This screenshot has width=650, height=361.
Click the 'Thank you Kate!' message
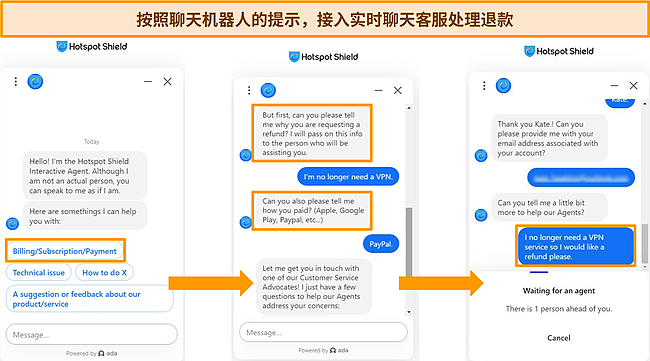[x=549, y=138]
